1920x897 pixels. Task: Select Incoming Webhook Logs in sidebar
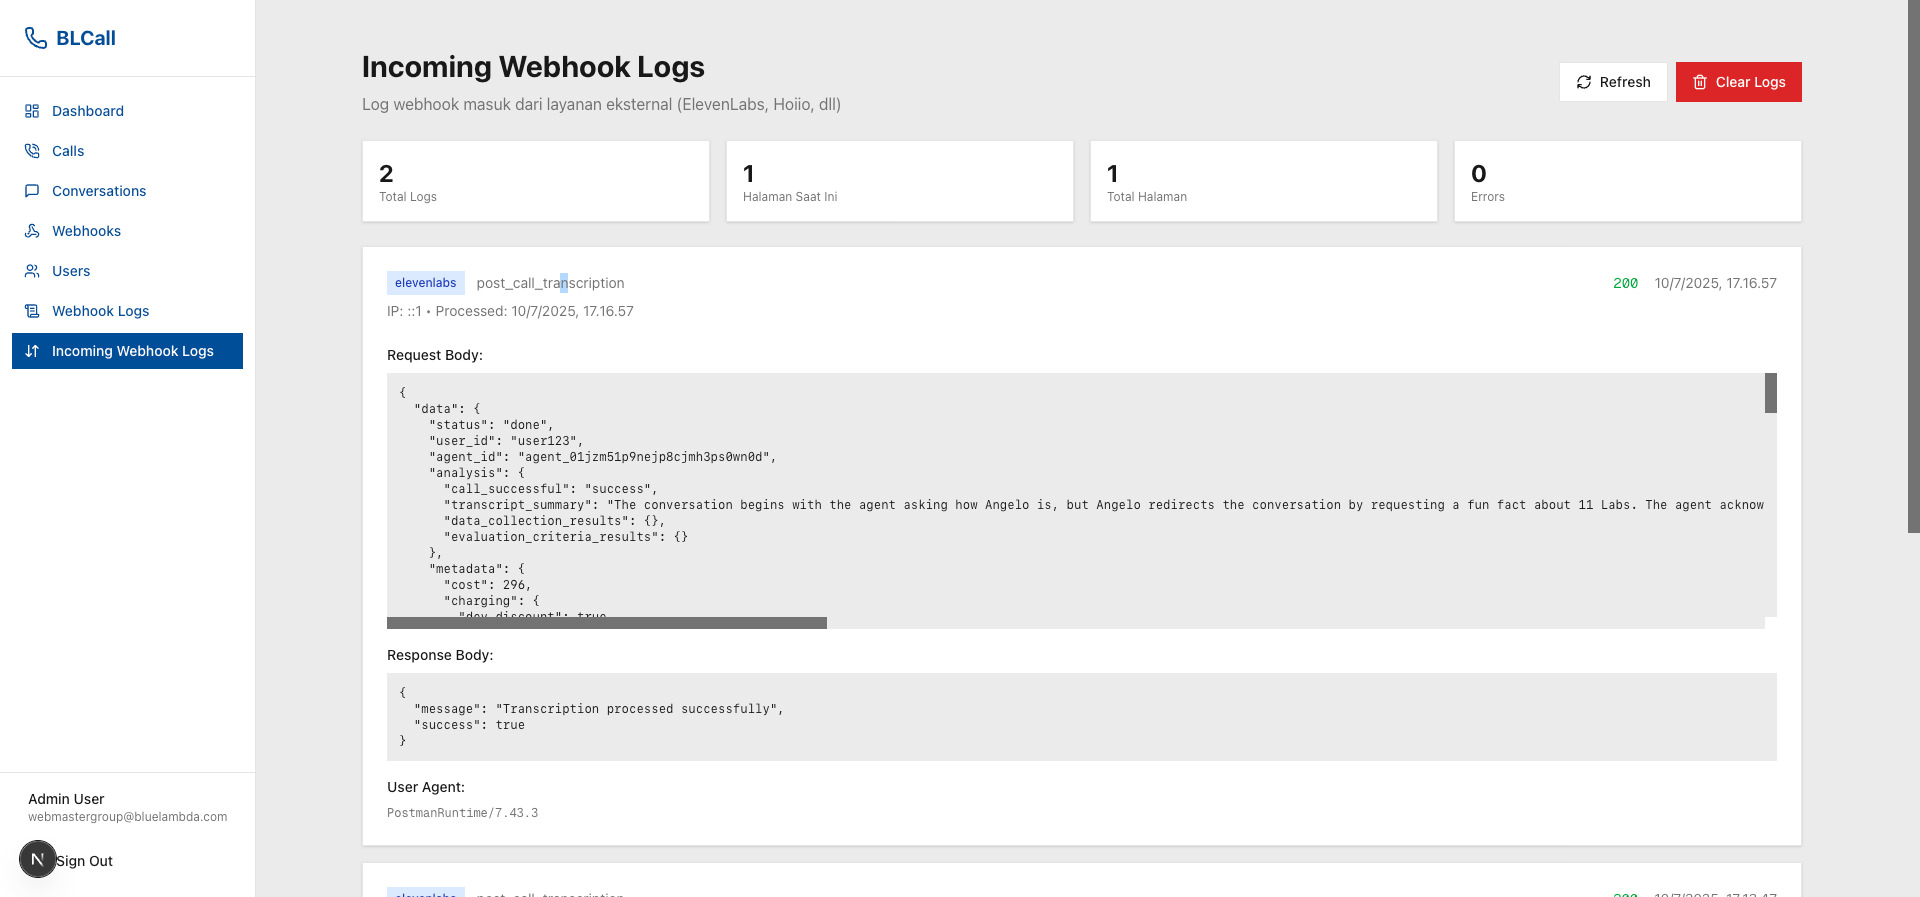132,351
